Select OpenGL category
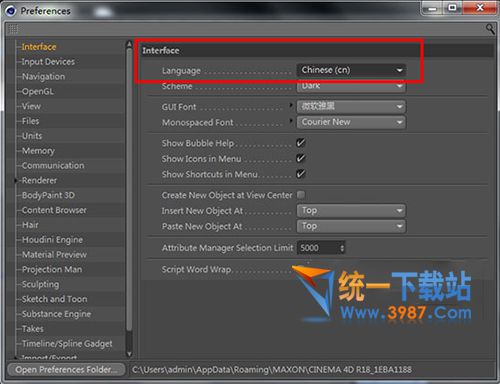 click(38, 91)
